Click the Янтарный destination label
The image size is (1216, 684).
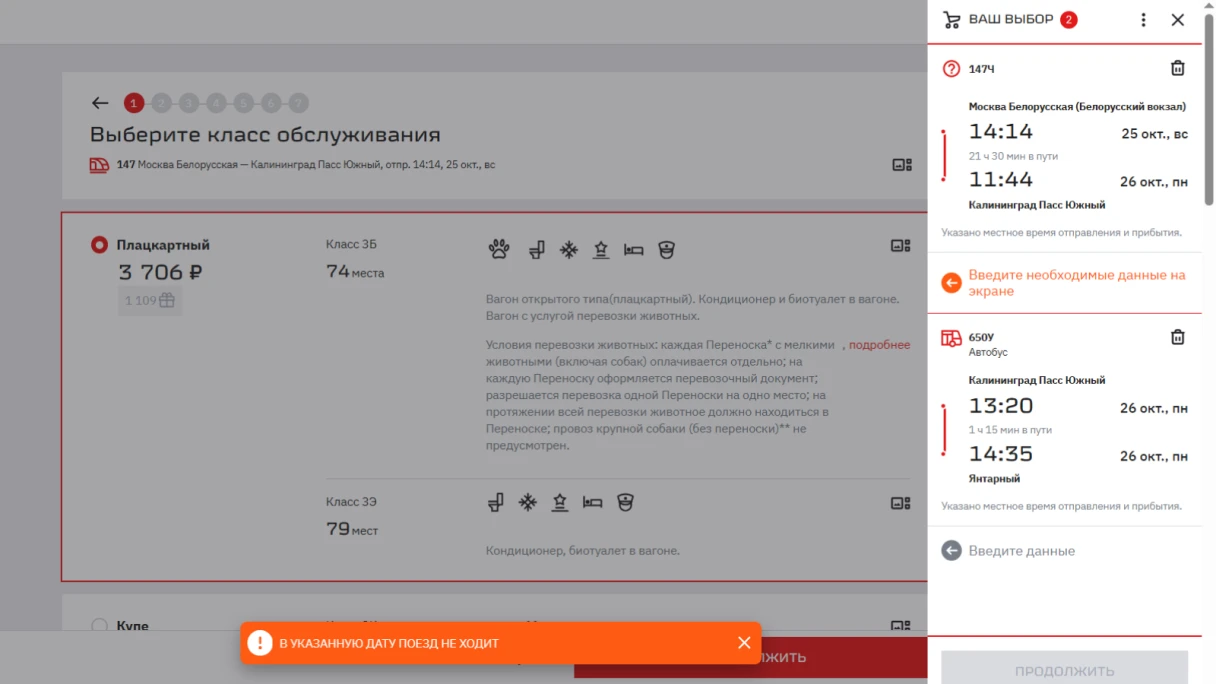[x=994, y=479]
